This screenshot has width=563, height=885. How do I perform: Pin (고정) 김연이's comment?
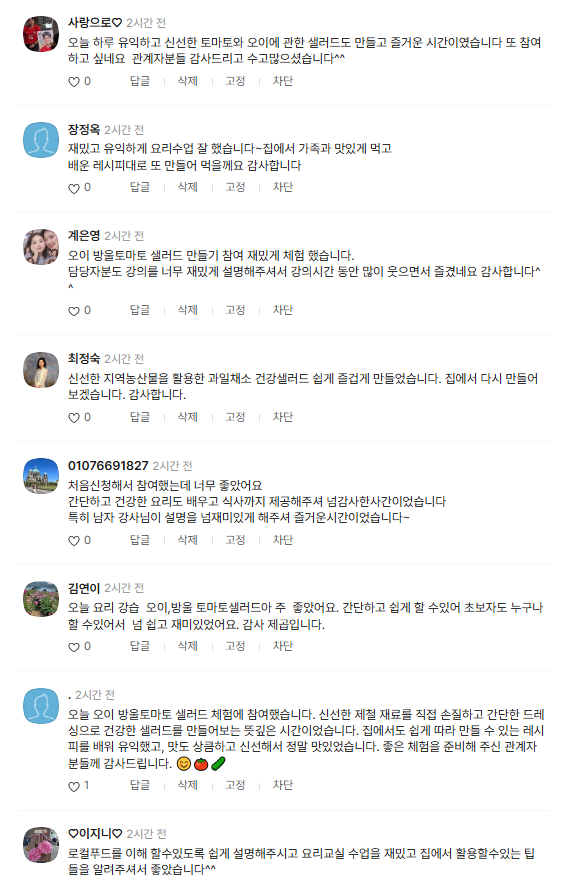pos(235,646)
